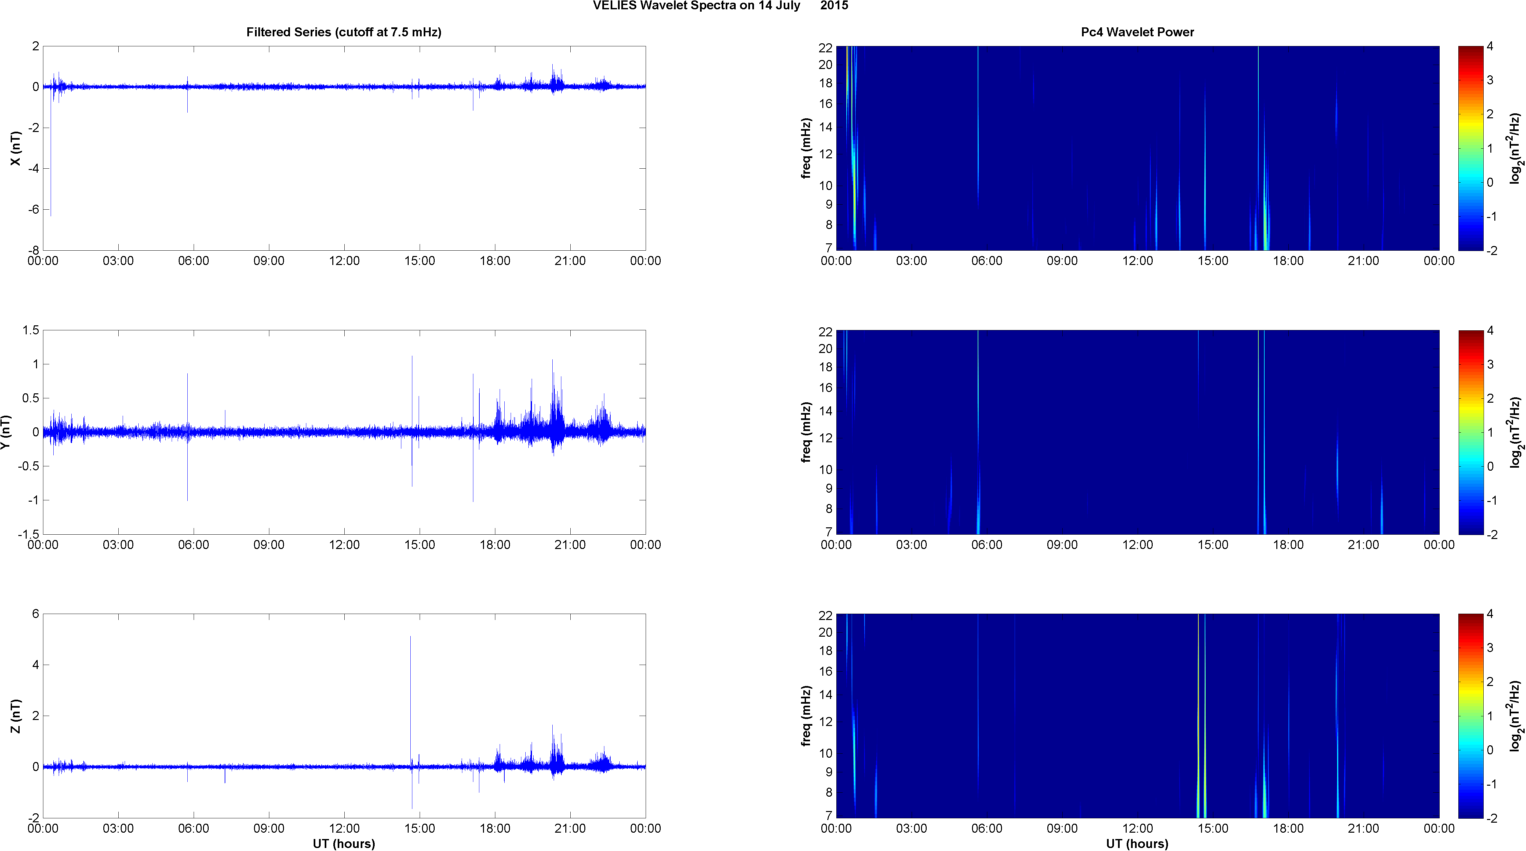
Task: Click freq (mHz) label of X spectrum
Action: tap(806, 148)
